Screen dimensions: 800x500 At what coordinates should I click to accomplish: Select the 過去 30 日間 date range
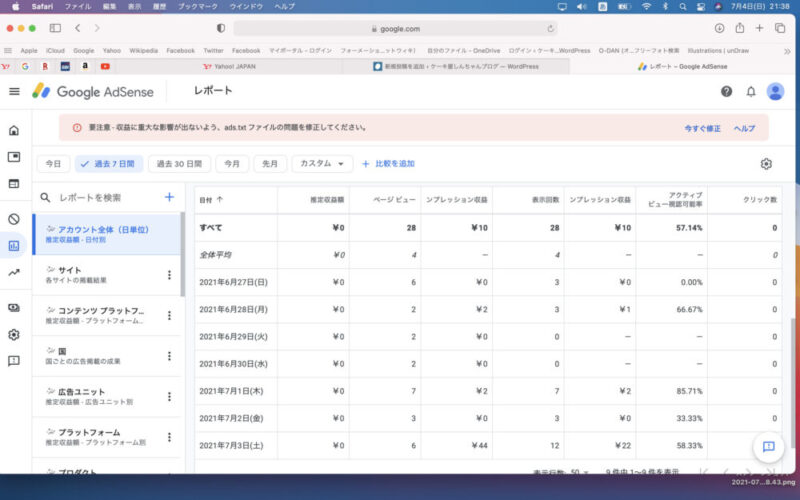click(x=179, y=164)
